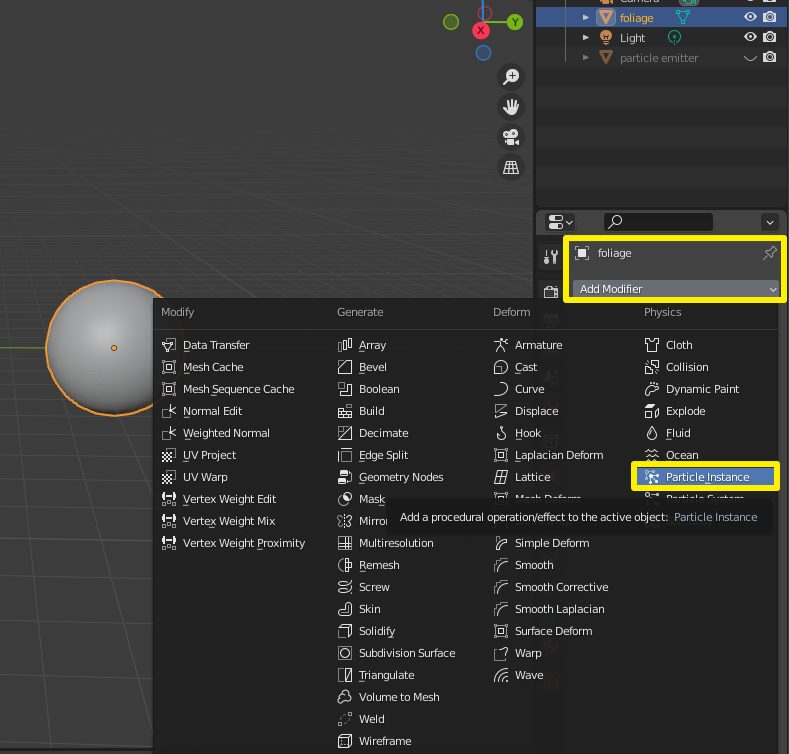Click the pan view hand icon
The image size is (789, 754).
click(511, 107)
